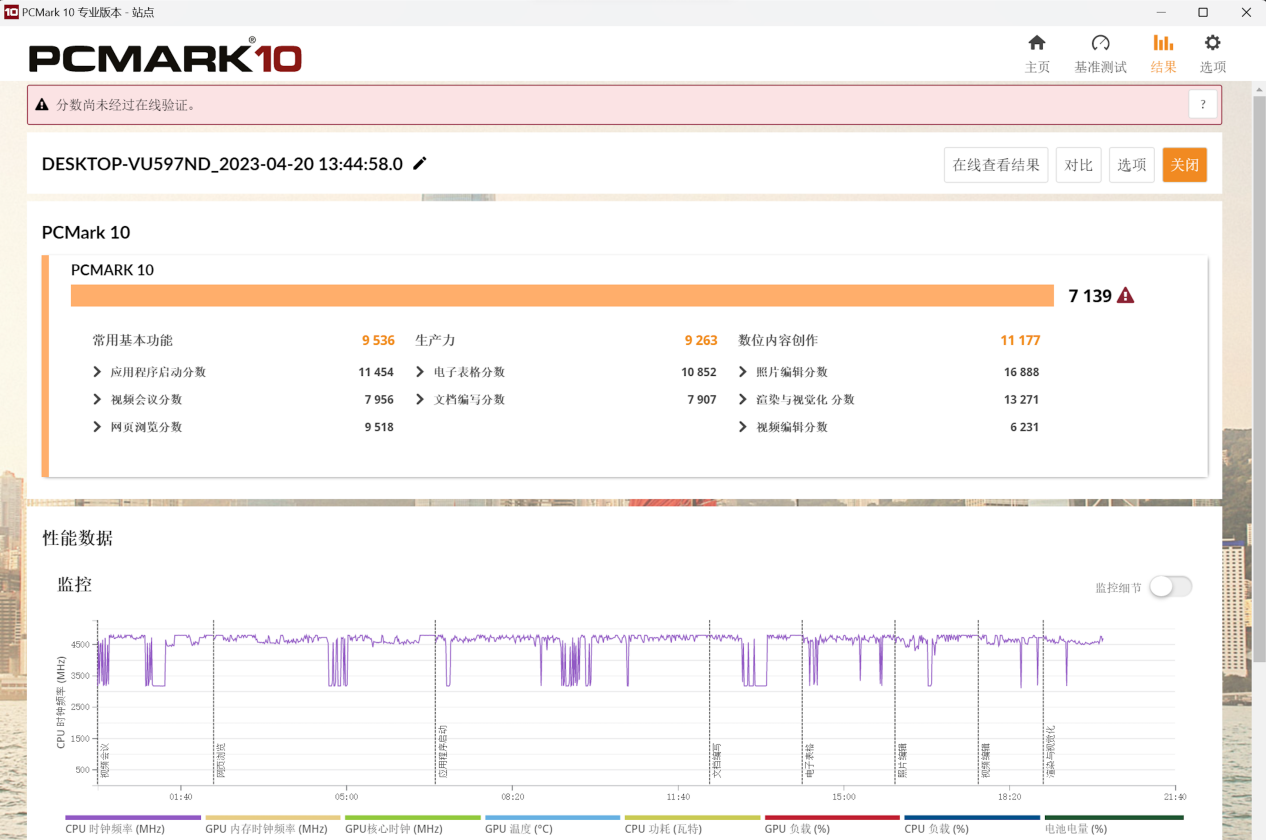This screenshot has height=840, width=1266.
Task: Click the question mark help button
Action: tap(1203, 105)
